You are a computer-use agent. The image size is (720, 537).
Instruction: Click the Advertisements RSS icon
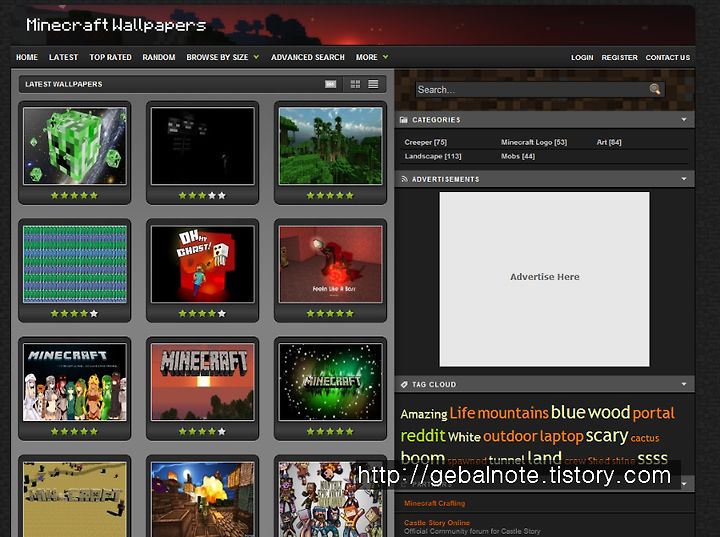coord(404,179)
